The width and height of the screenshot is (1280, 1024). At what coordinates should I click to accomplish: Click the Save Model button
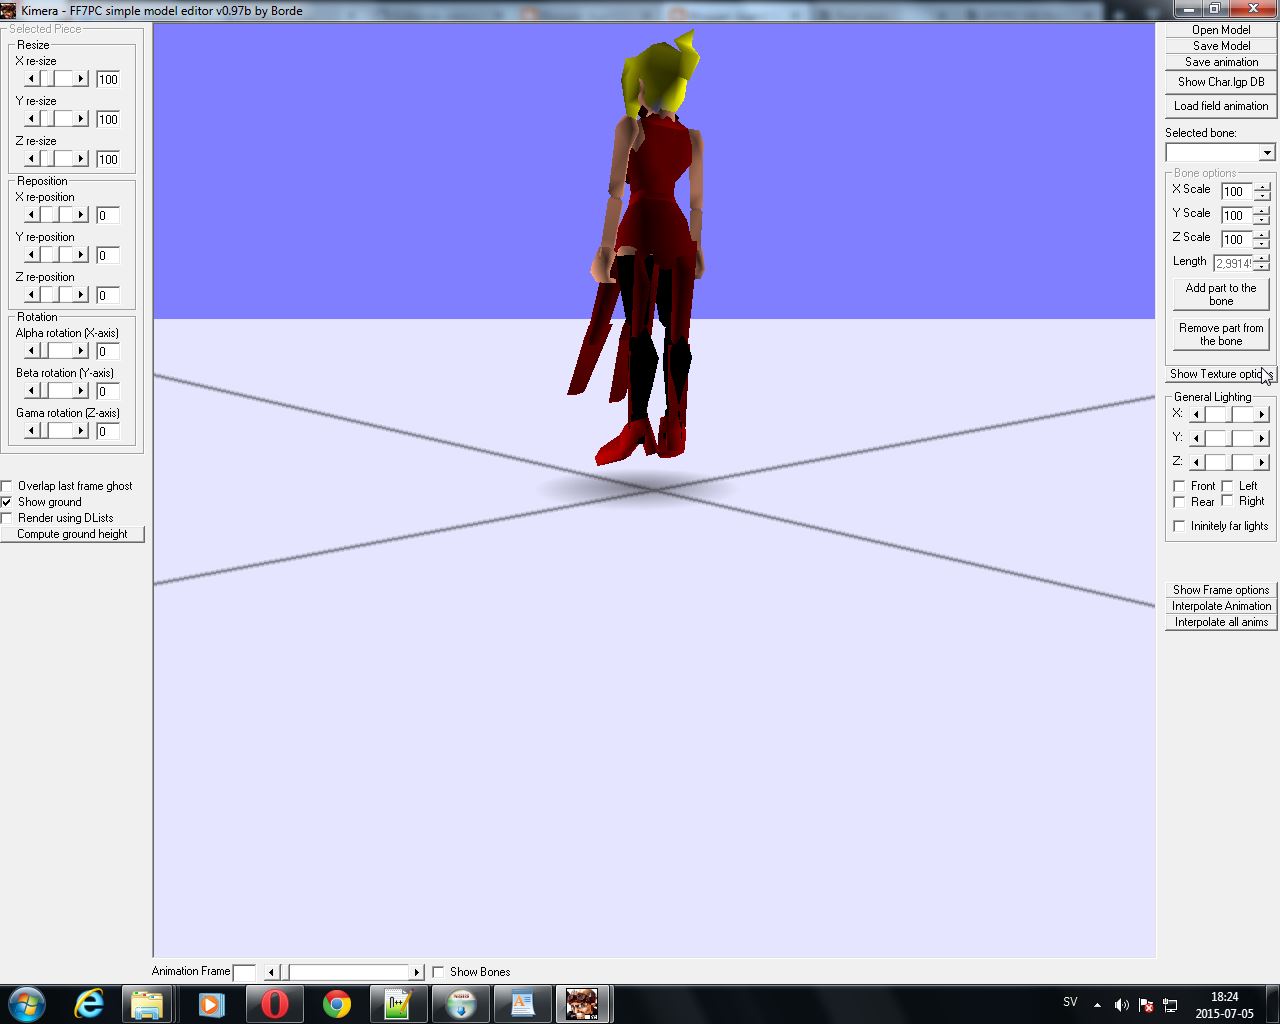point(1221,46)
